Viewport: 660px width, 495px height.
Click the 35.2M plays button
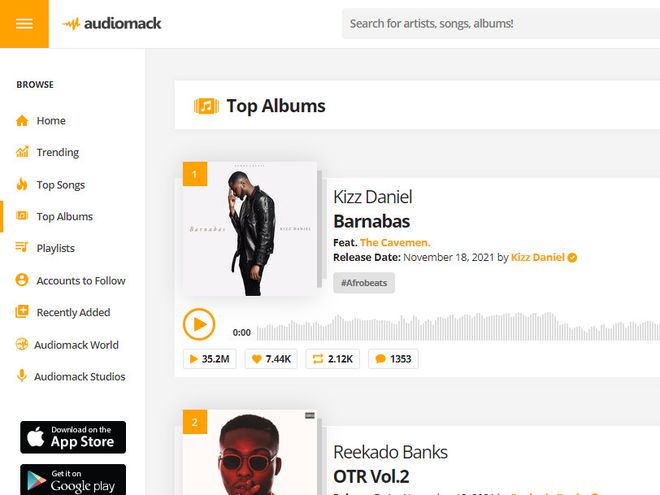[210, 359]
